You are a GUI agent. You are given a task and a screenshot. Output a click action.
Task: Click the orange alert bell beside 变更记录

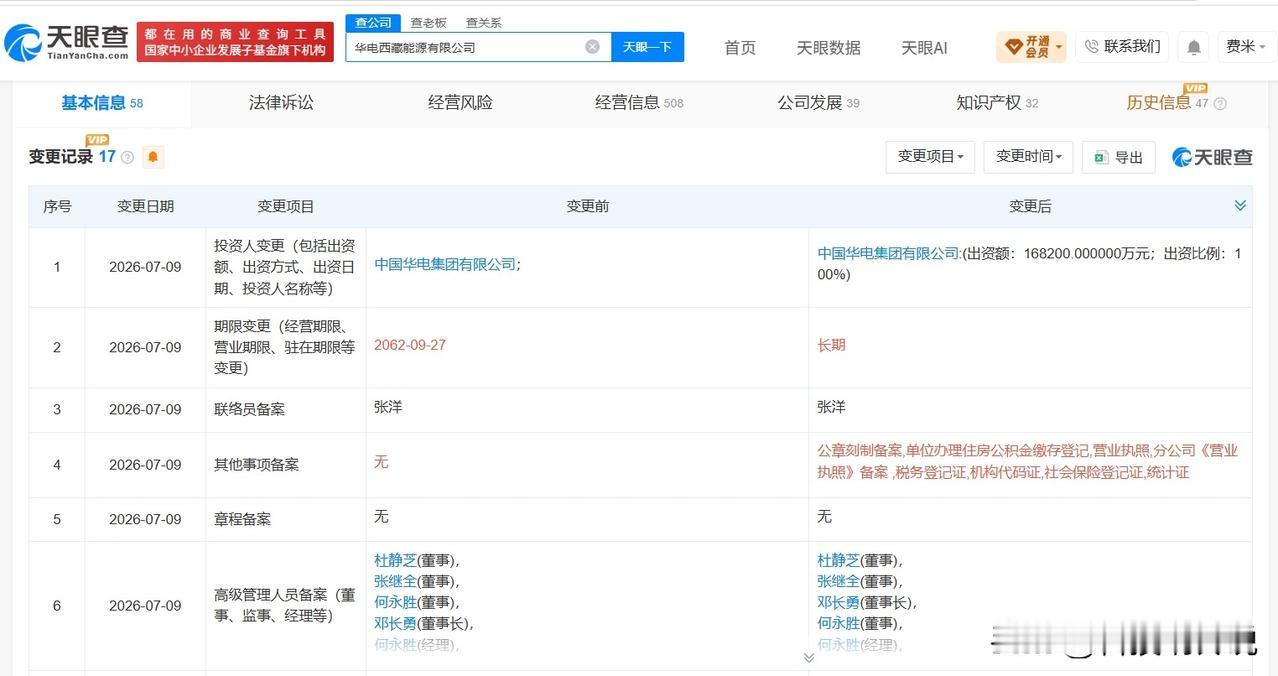point(153,157)
